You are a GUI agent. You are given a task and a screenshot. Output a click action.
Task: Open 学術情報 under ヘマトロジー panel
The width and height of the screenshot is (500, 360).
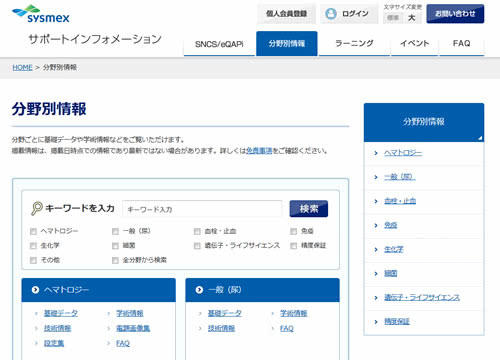(130, 313)
